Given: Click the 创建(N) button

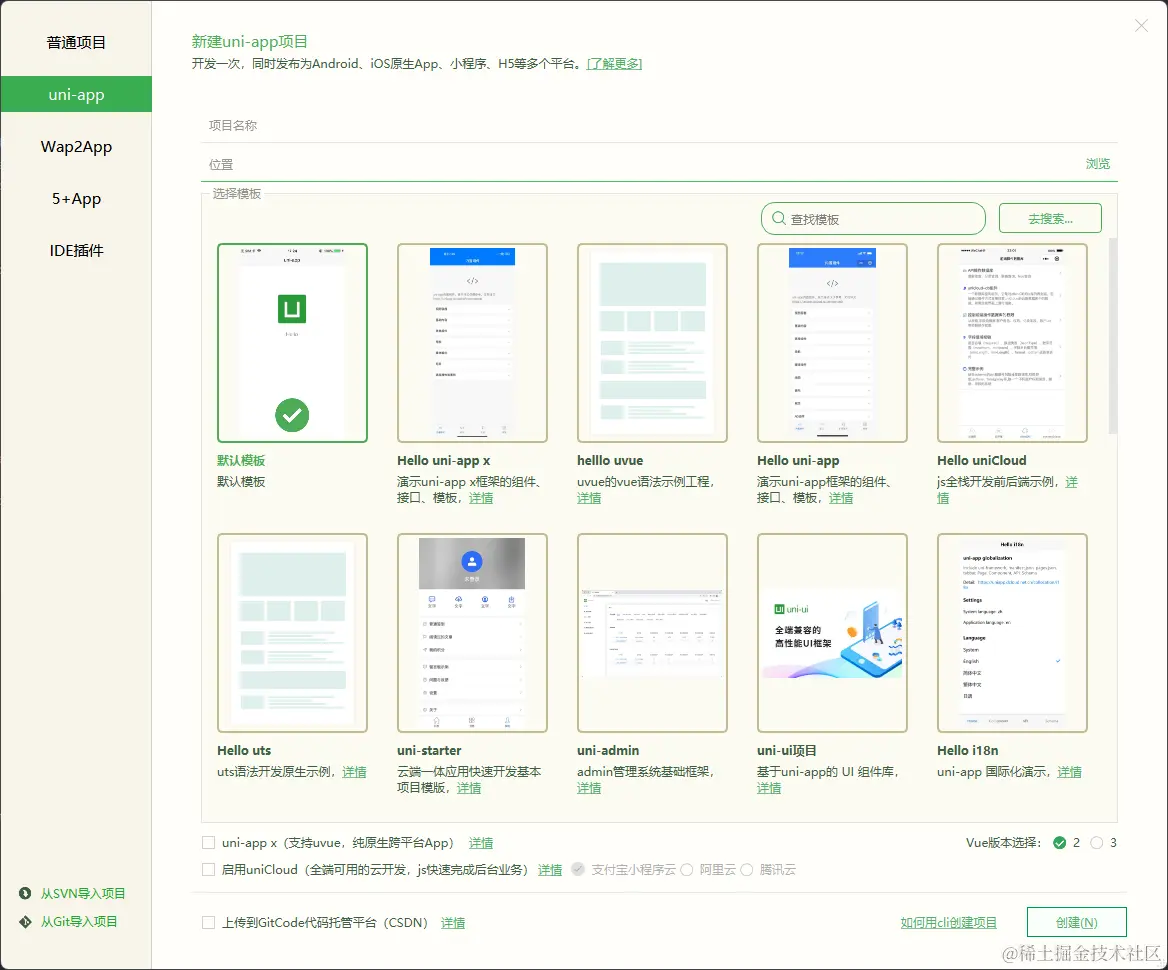Looking at the screenshot, I should click(1076, 922).
